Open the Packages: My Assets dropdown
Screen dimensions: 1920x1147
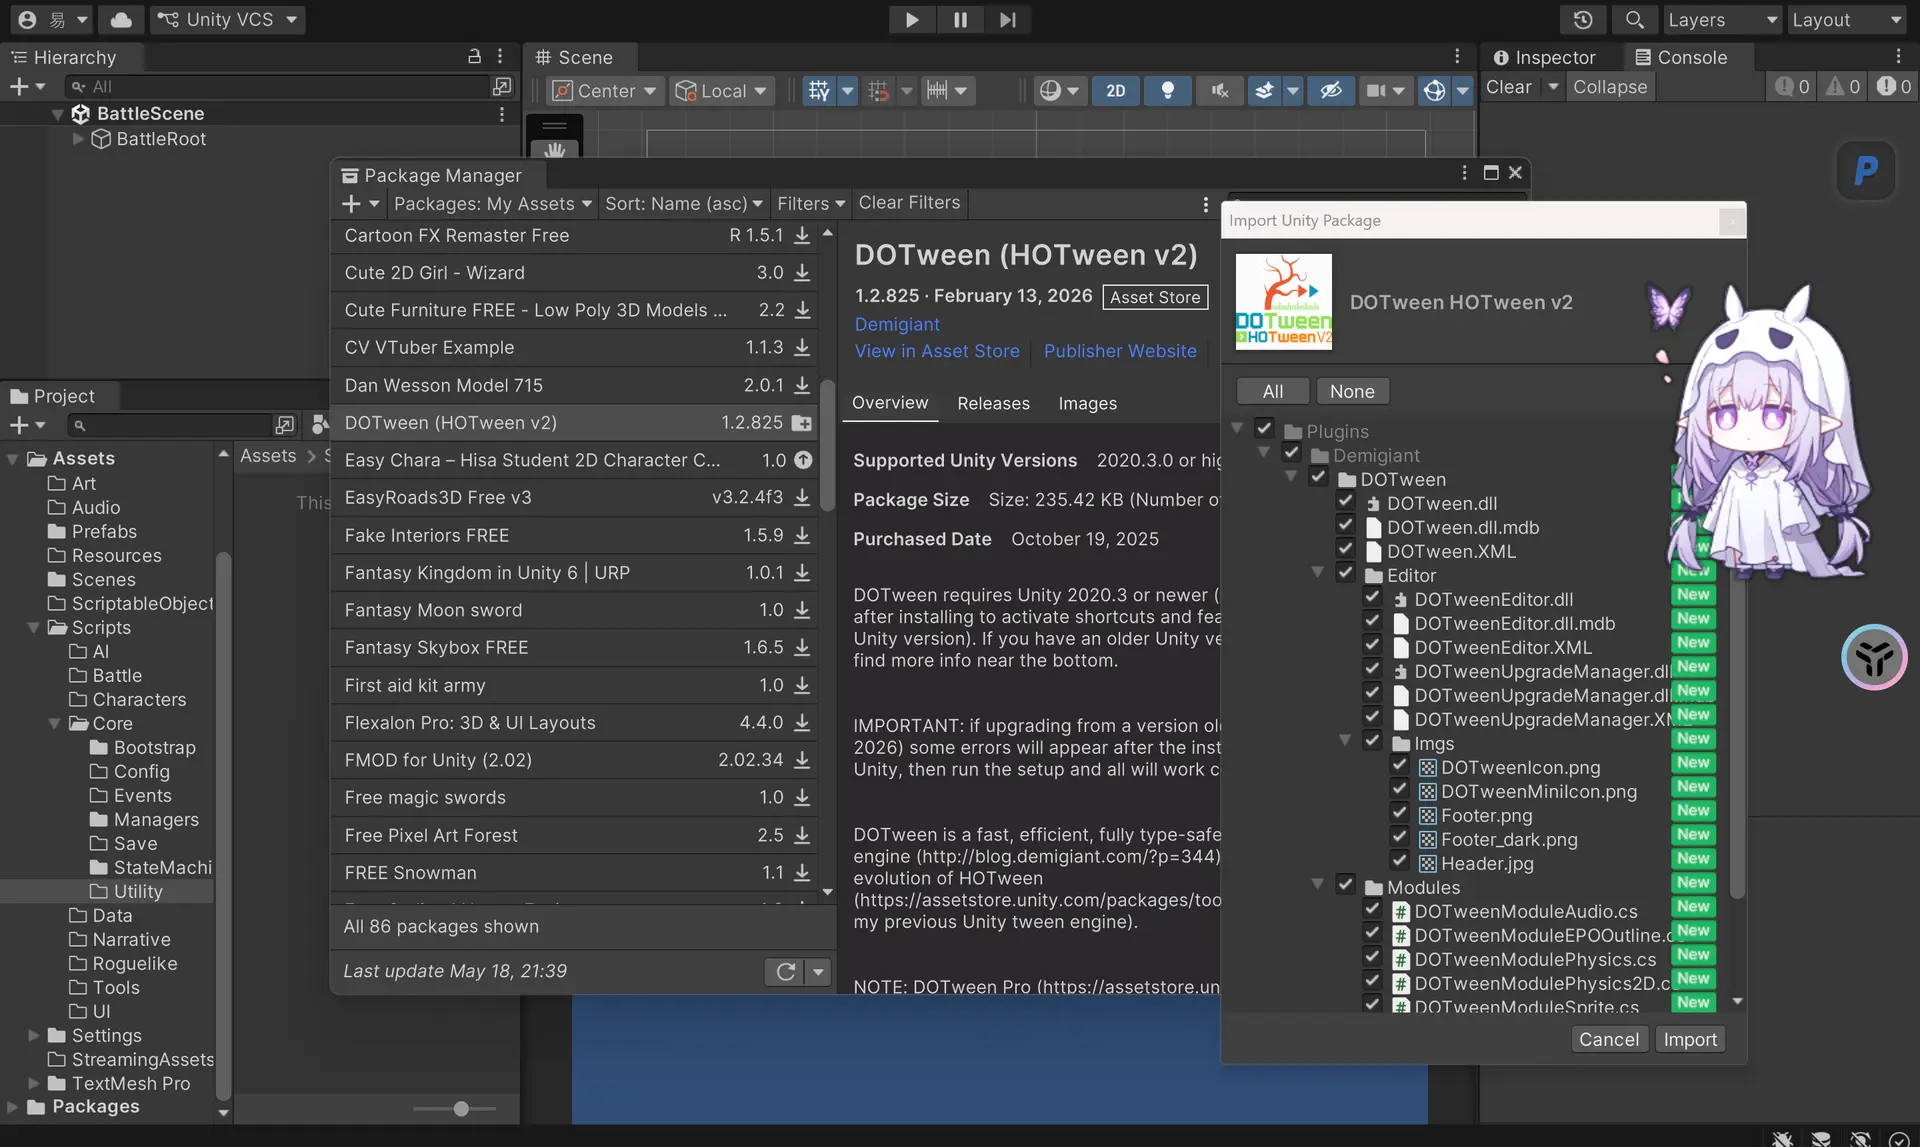point(493,204)
